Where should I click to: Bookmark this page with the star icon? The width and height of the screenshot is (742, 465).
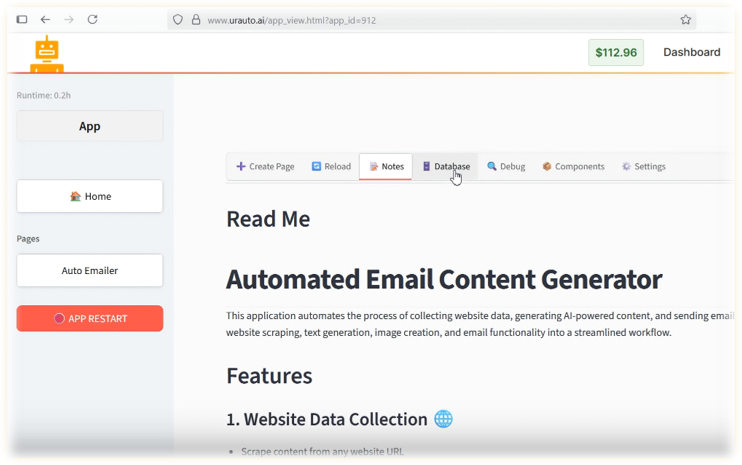point(685,19)
